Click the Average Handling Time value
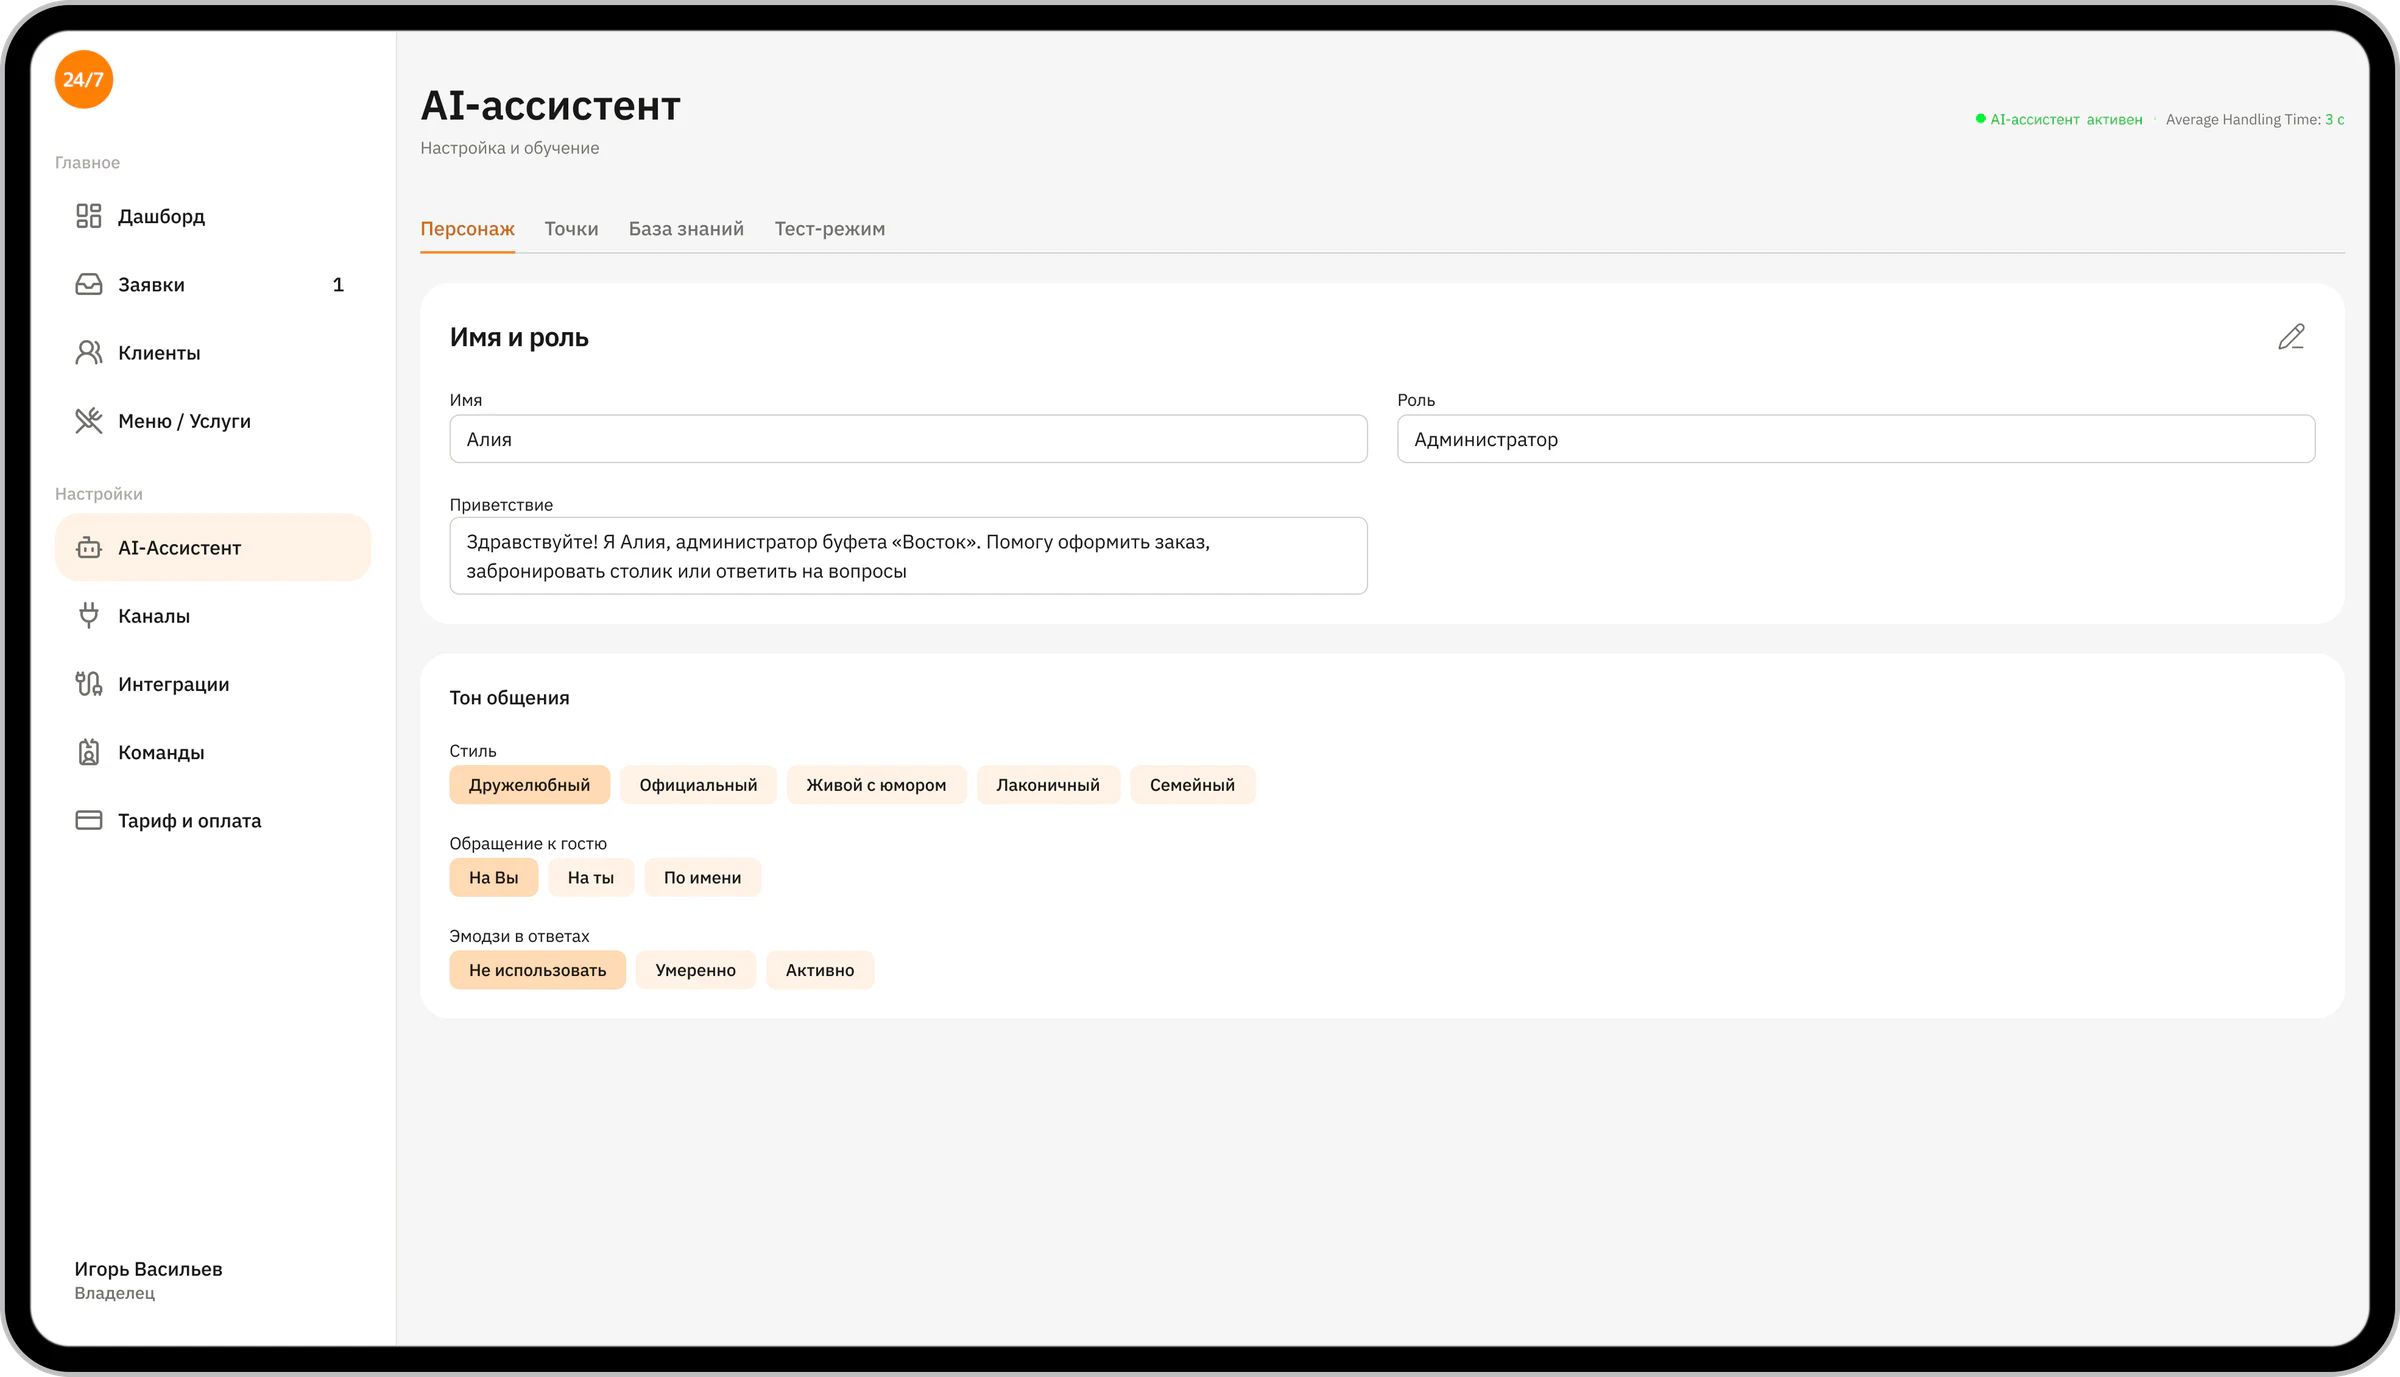 [x=2334, y=120]
